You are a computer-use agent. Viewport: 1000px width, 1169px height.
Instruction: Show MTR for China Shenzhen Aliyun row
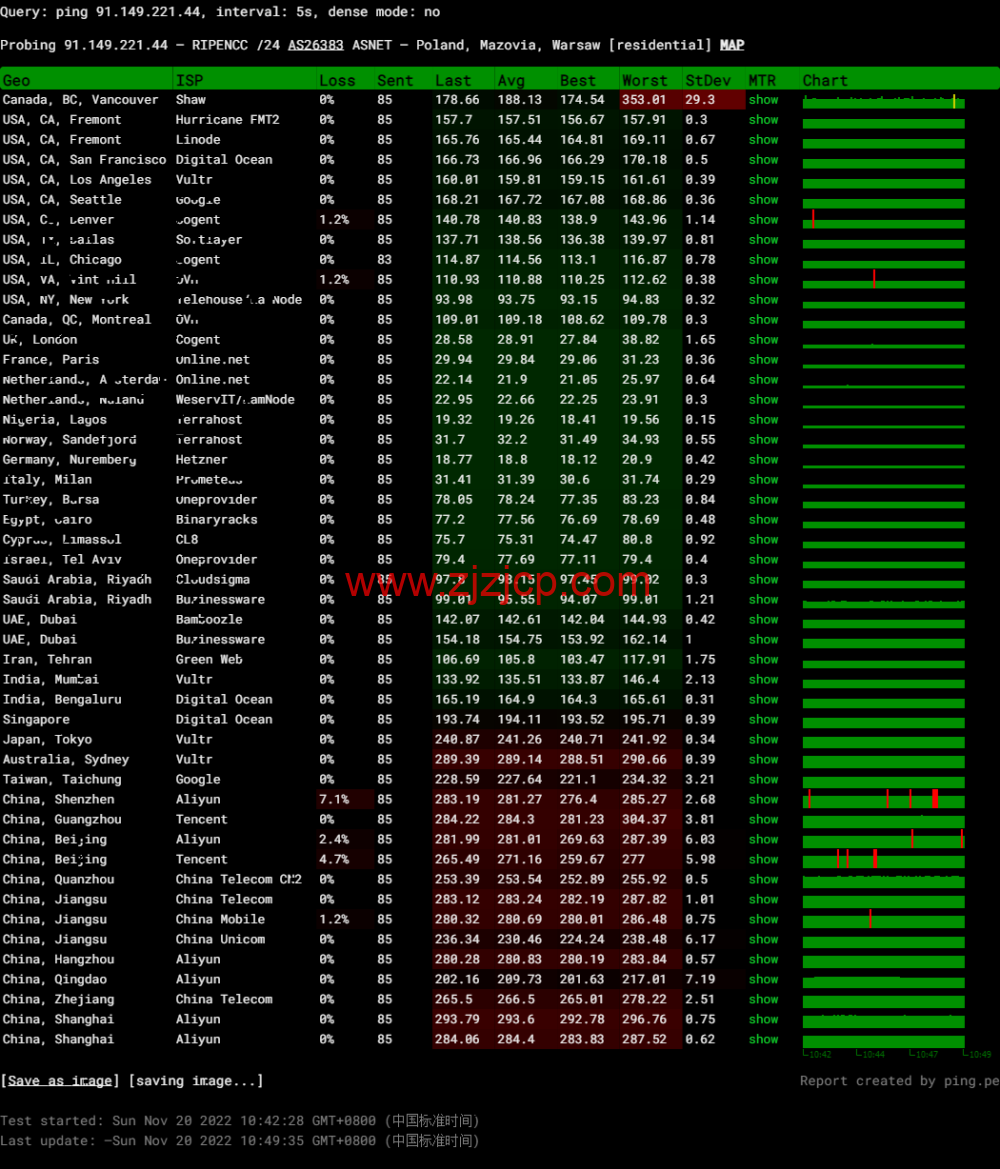[763, 799]
